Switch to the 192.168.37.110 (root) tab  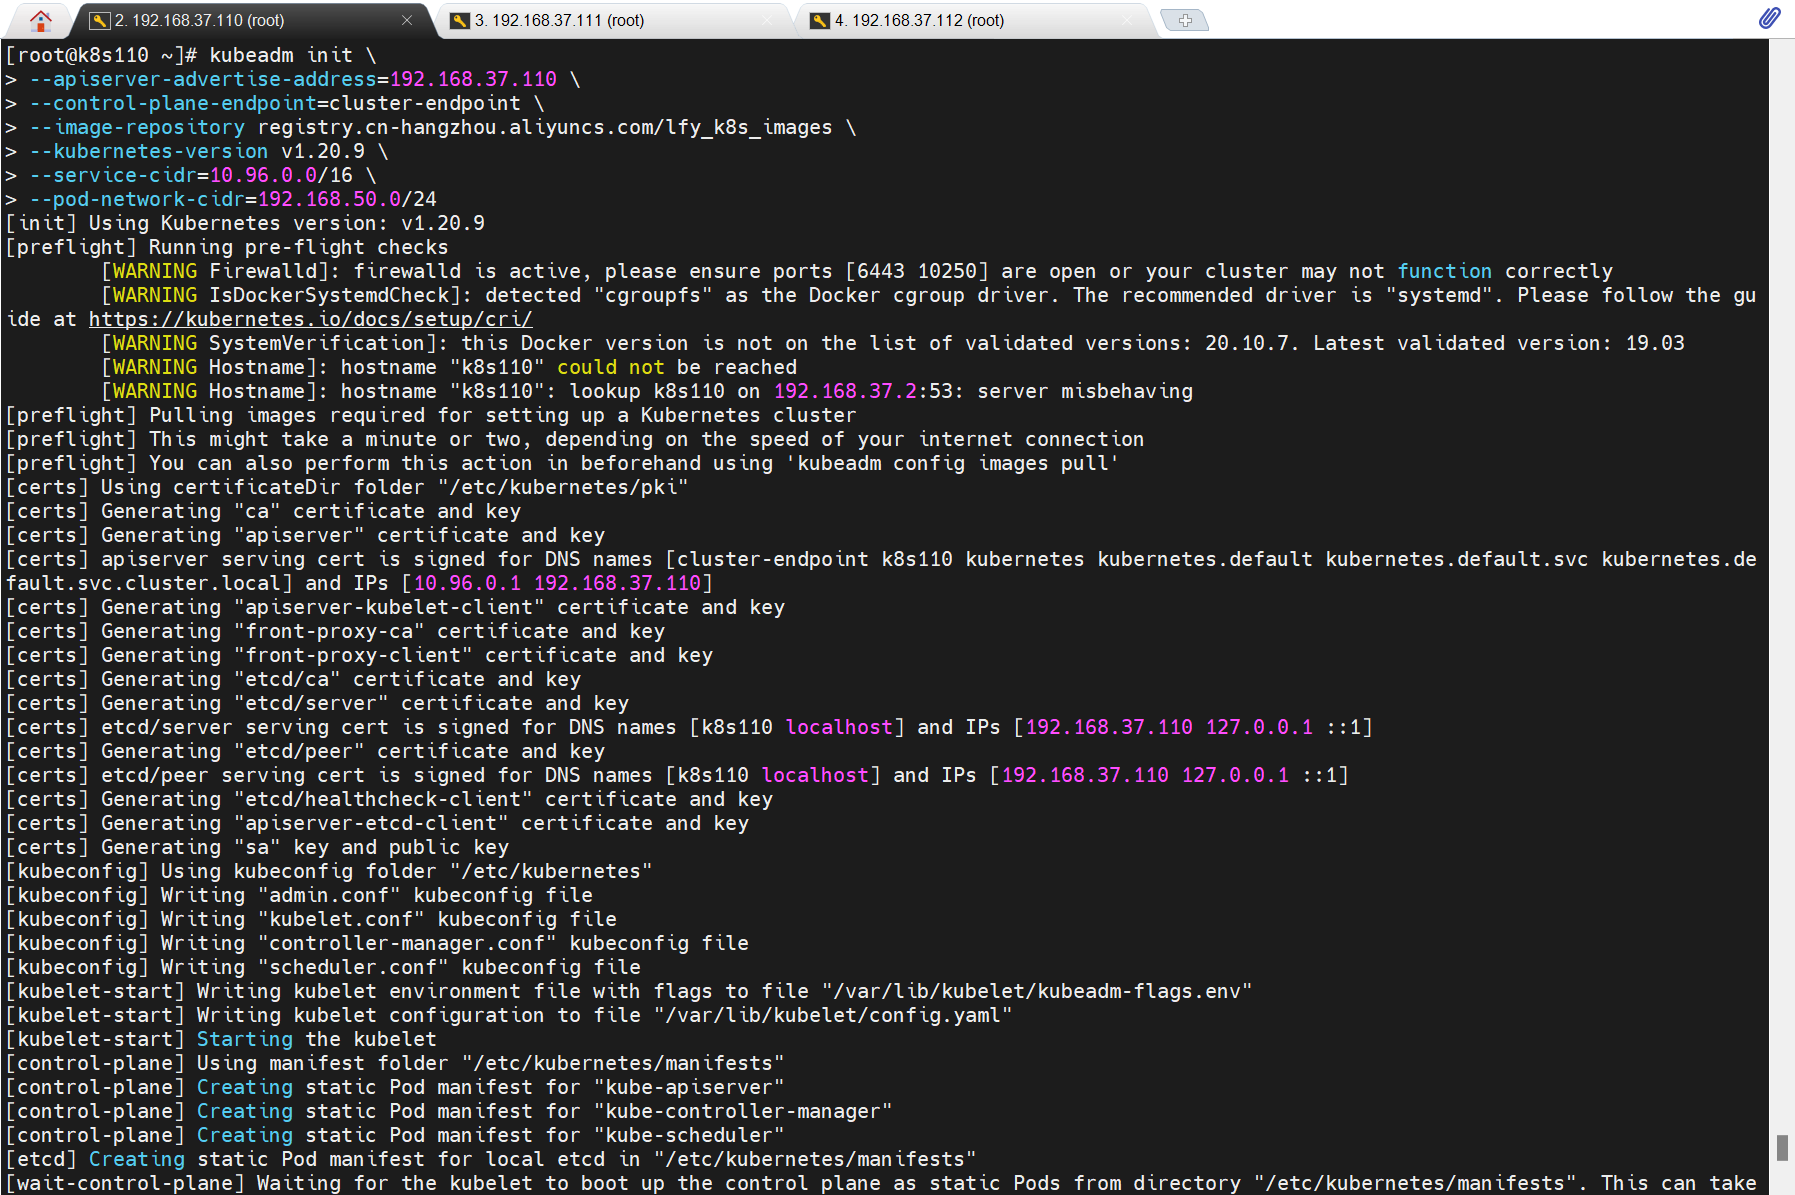(252, 20)
